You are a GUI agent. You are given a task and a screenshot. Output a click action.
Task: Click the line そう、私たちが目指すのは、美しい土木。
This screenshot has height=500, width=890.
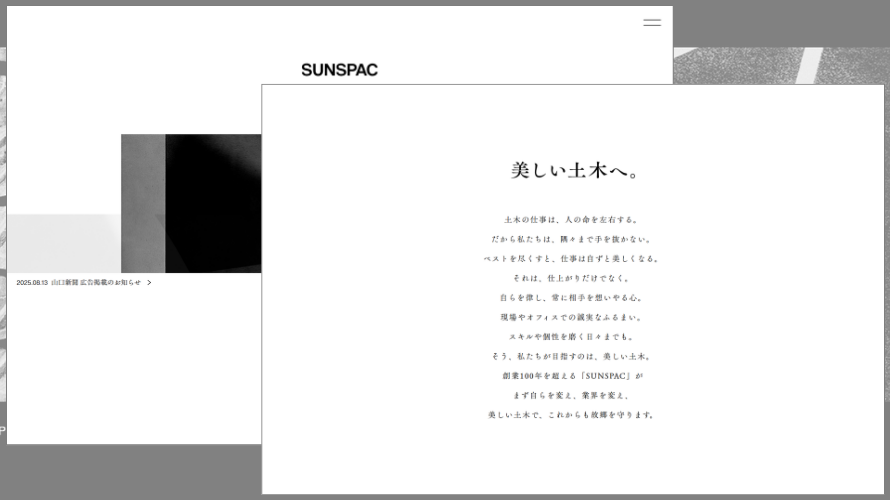pos(573,356)
